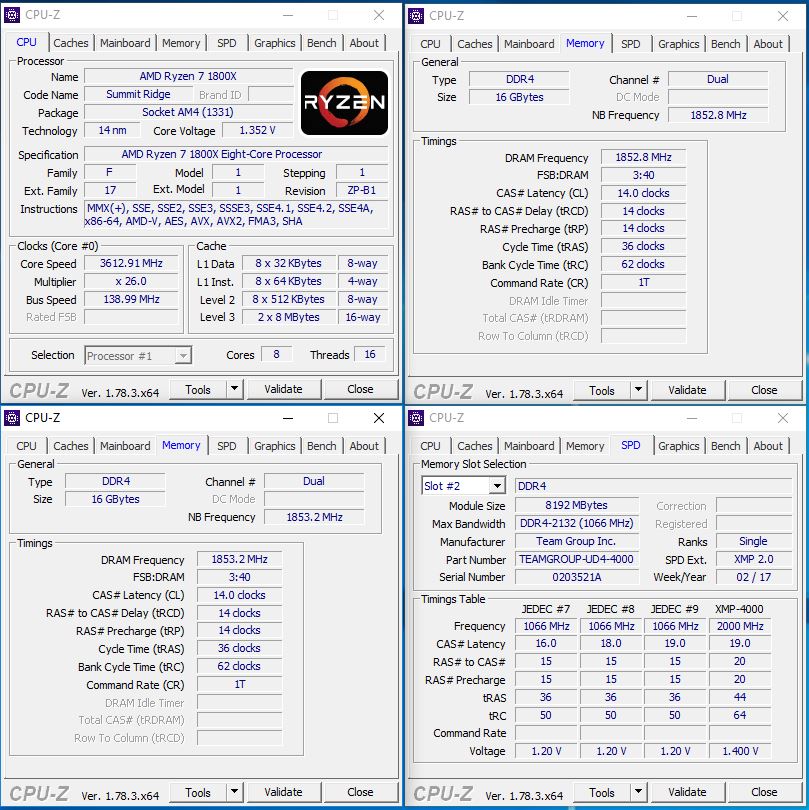Click the Close button in the CPU window

[x=360, y=389]
